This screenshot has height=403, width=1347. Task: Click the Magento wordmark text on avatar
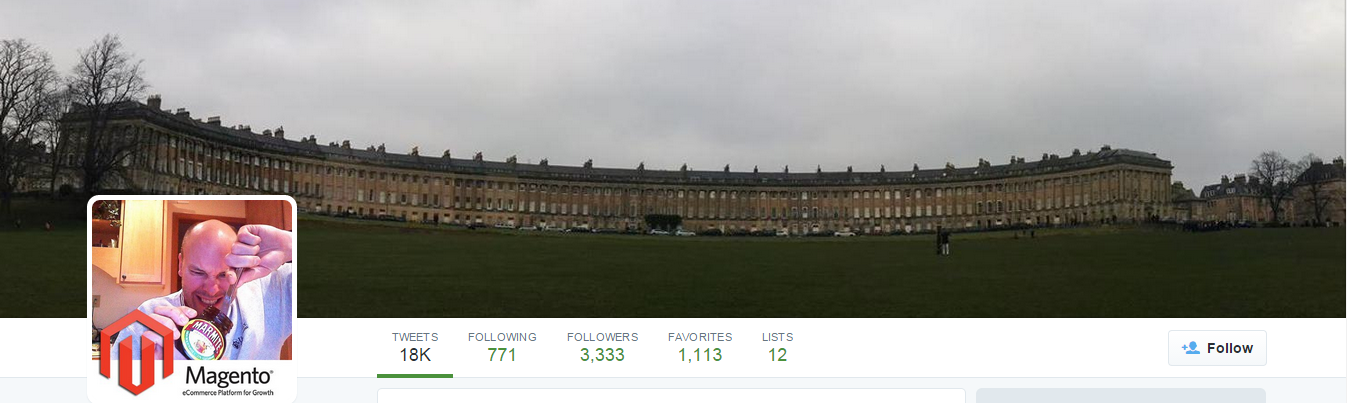(x=228, y=376)
